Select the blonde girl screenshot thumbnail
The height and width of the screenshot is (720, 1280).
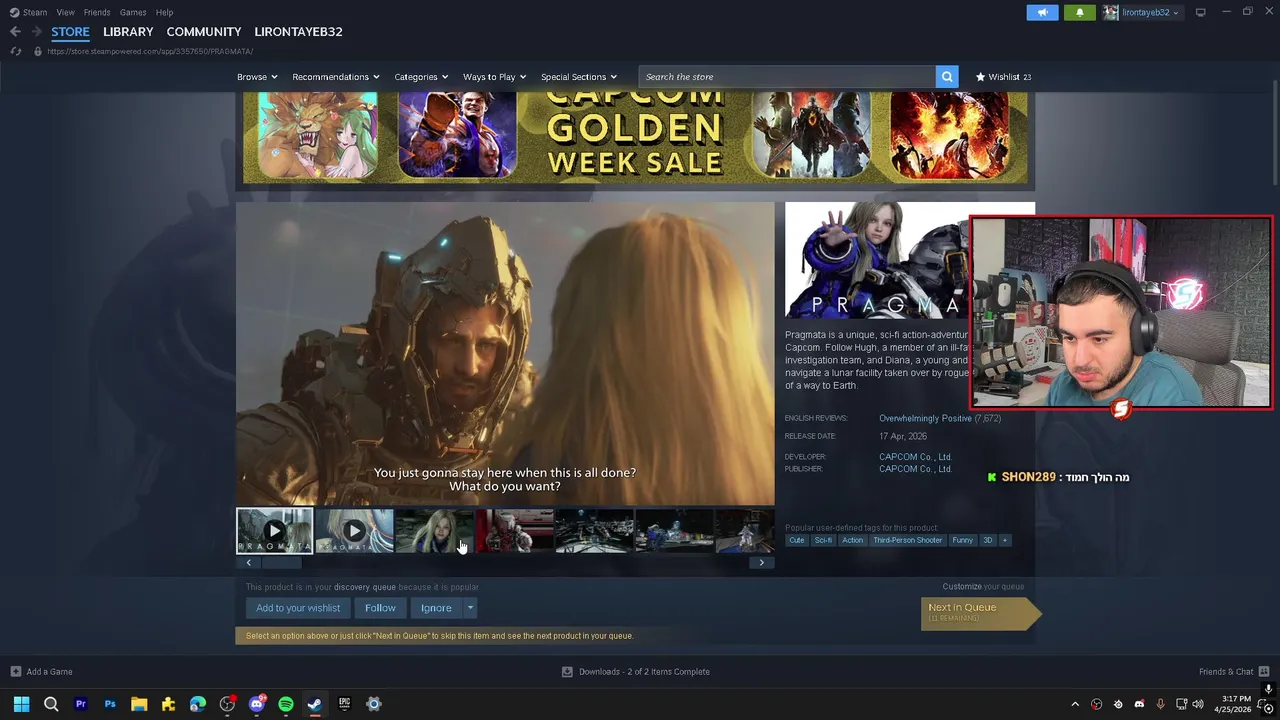[x=434, y=531]
